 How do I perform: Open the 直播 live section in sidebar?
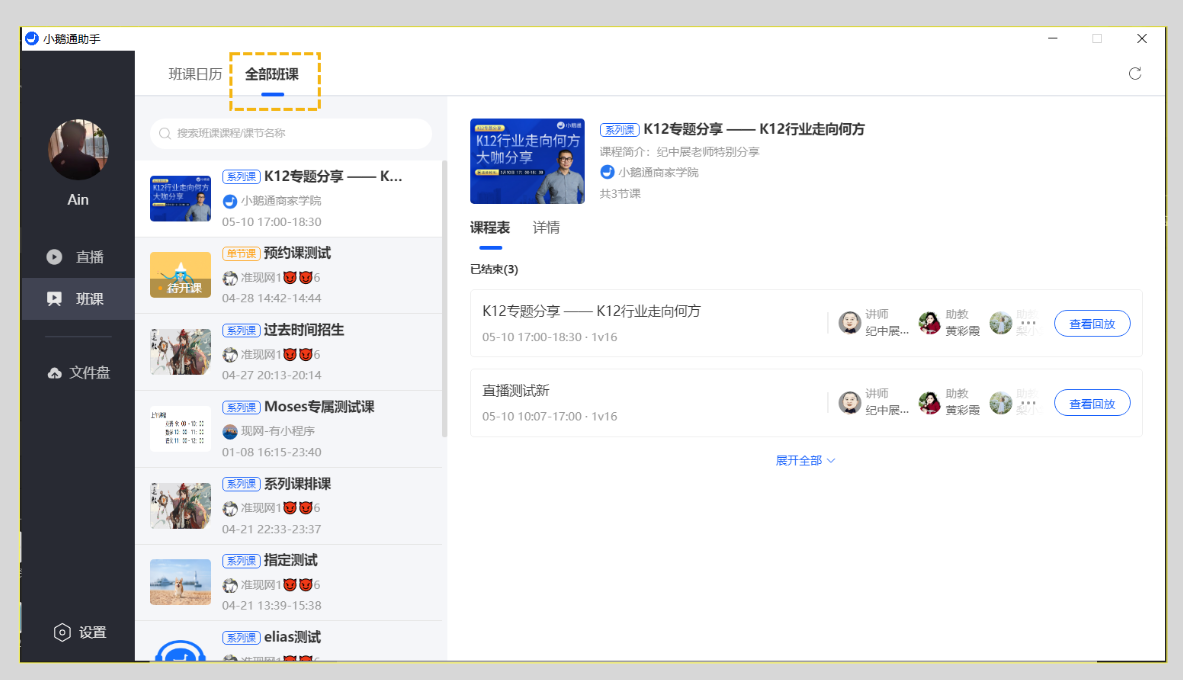[78, 257]
